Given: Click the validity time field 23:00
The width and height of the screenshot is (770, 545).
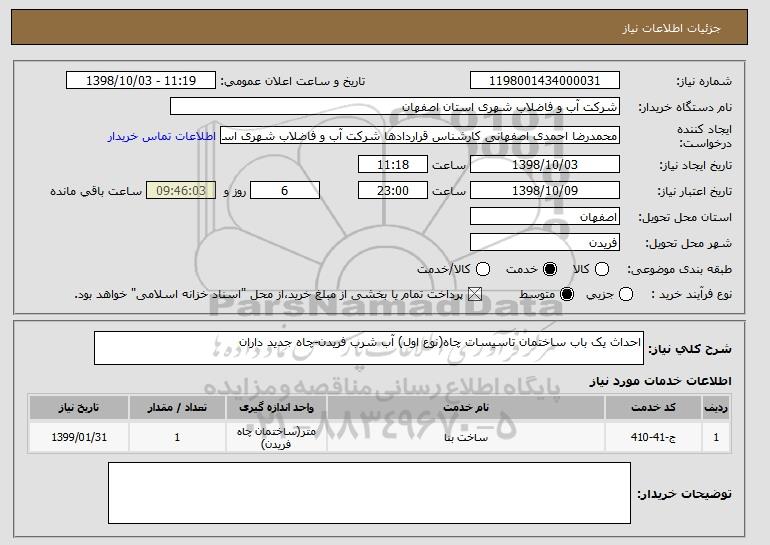Looking at the screenshot, I should coord(393,190).
